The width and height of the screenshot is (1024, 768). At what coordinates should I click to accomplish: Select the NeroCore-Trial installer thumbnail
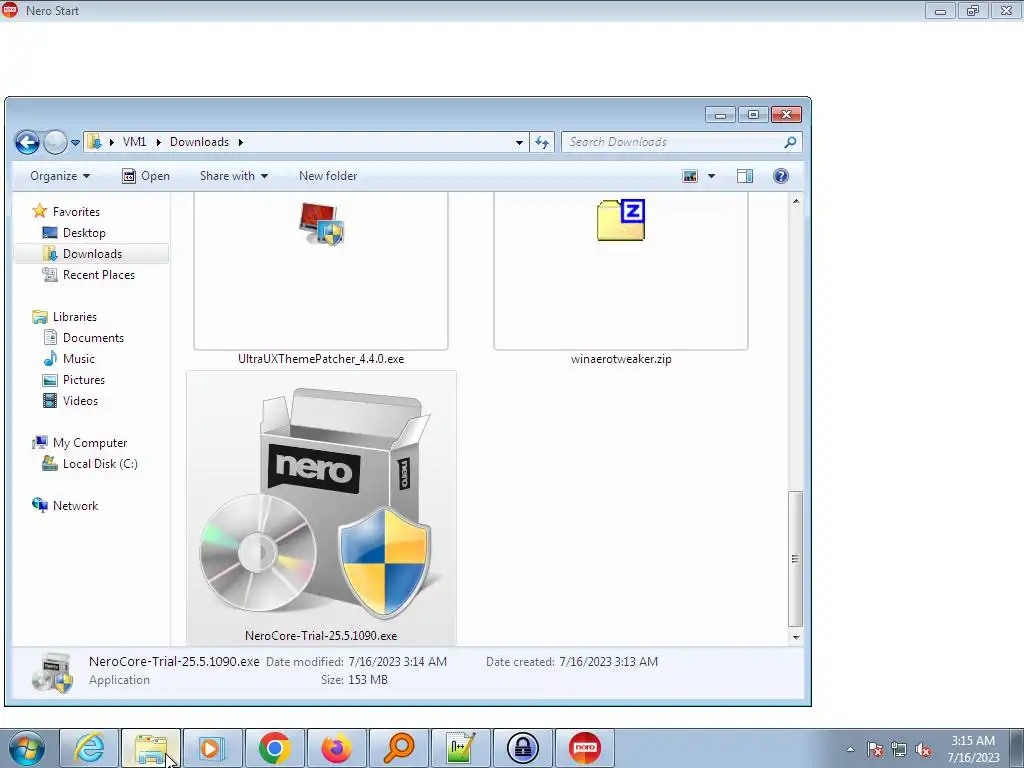(321, 503)
